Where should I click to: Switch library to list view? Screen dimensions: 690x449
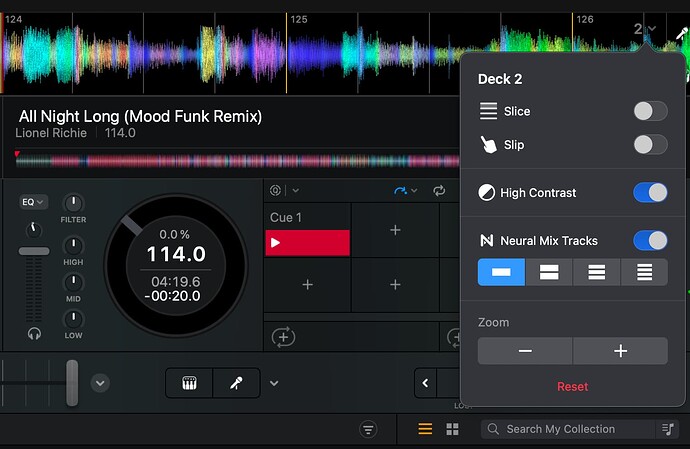click(x=425, y=429)
